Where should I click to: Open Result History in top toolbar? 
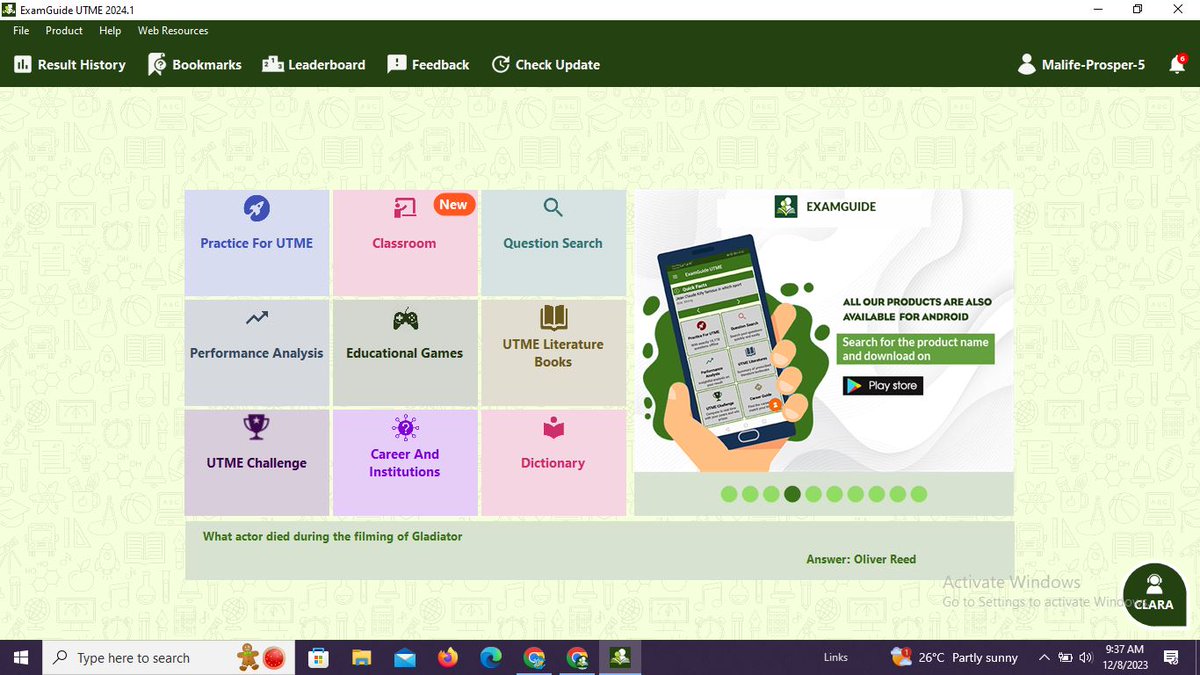[x=70, y=64]
